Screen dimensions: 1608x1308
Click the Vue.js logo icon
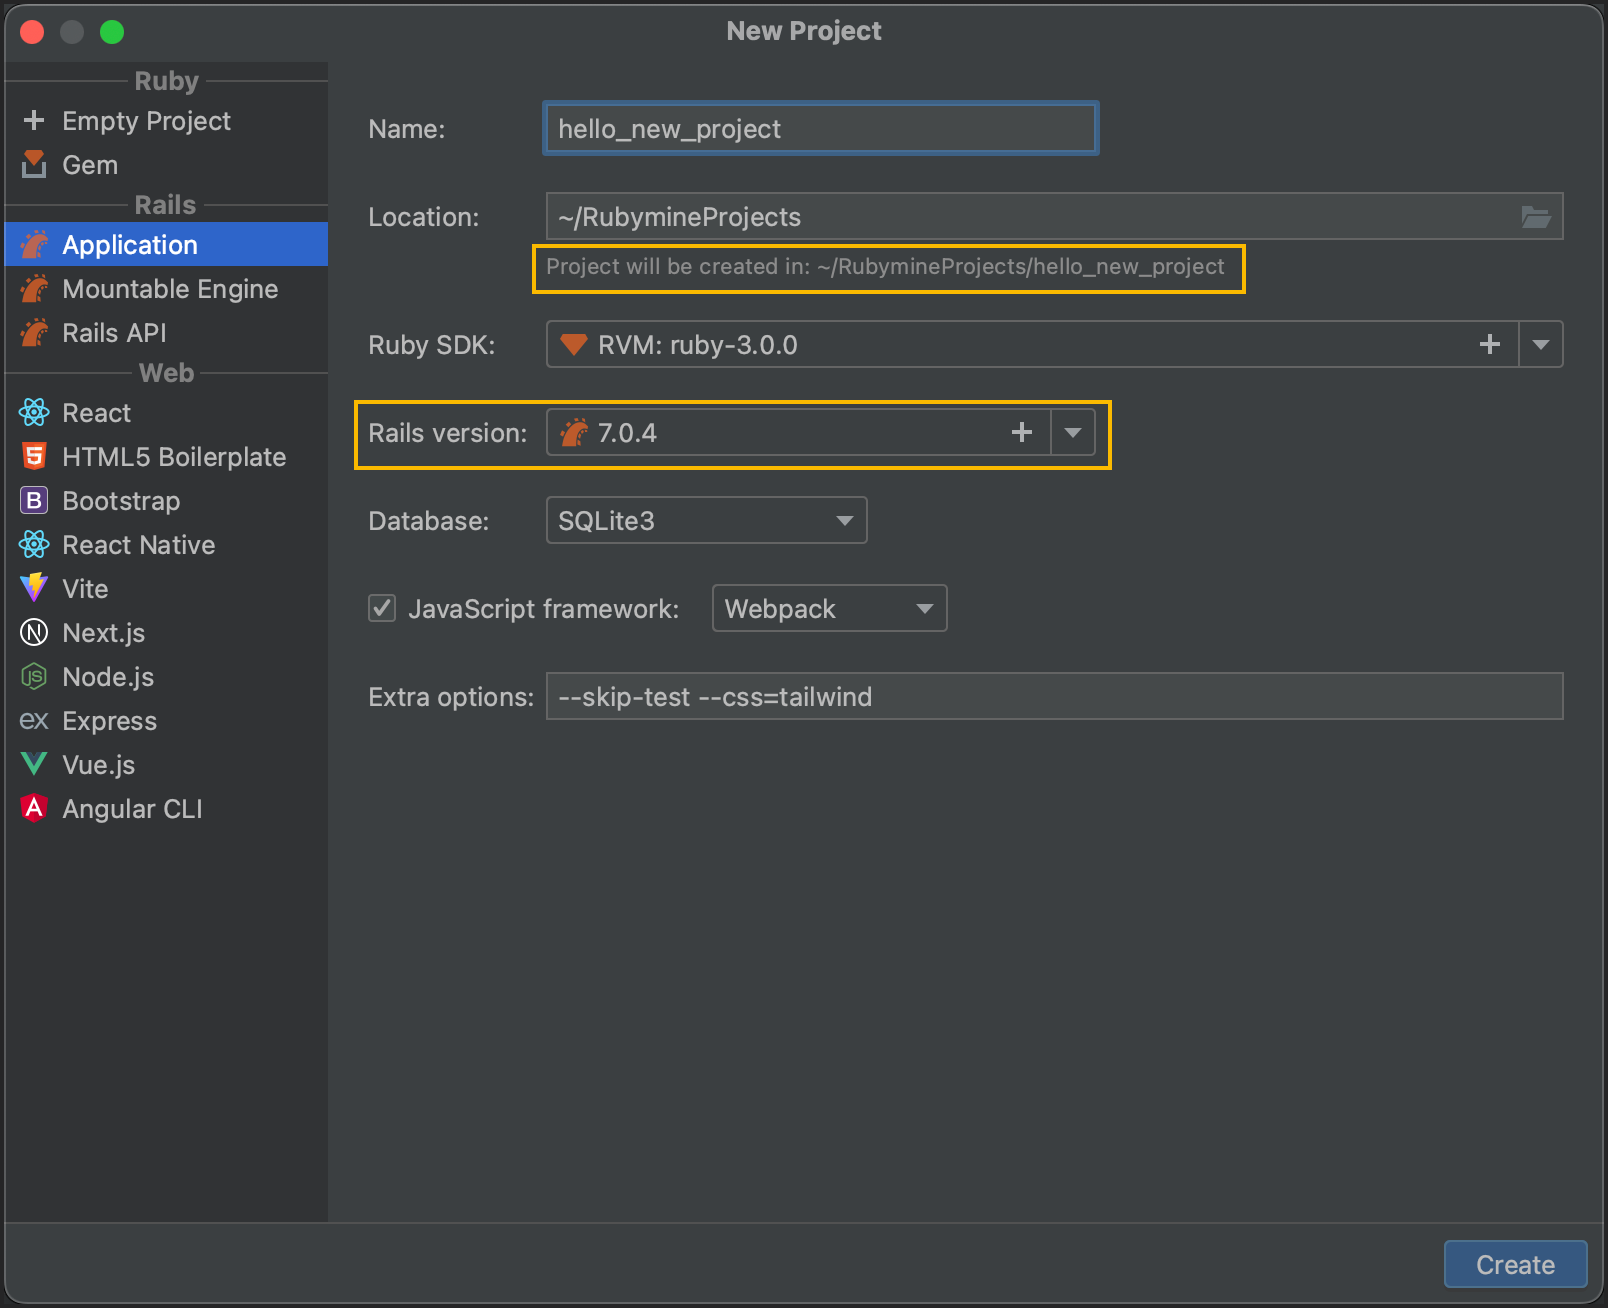click(x=34, y=765)
